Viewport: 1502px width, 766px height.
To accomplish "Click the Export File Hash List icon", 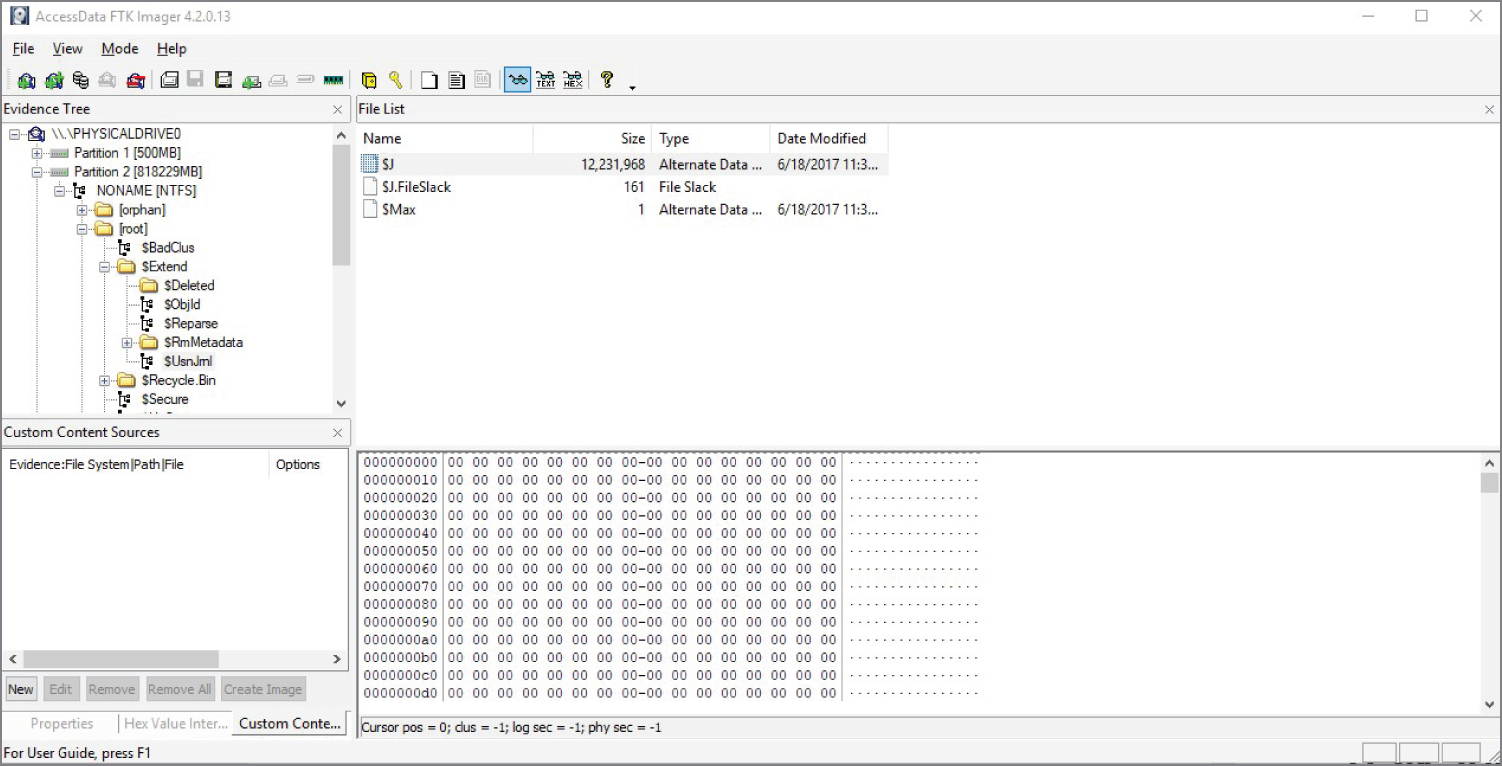I will point(456,80).
